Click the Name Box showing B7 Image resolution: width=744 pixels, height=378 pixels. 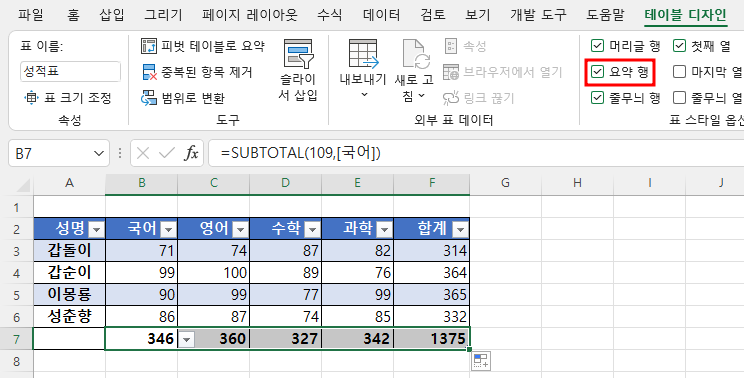(59, 153)
